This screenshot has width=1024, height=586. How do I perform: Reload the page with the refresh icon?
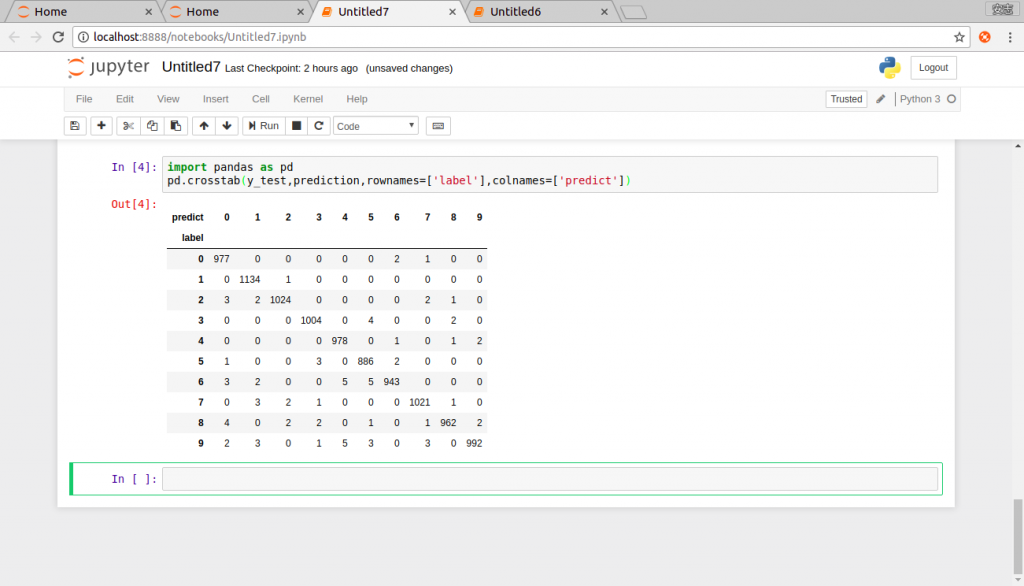tap(58, 37)
